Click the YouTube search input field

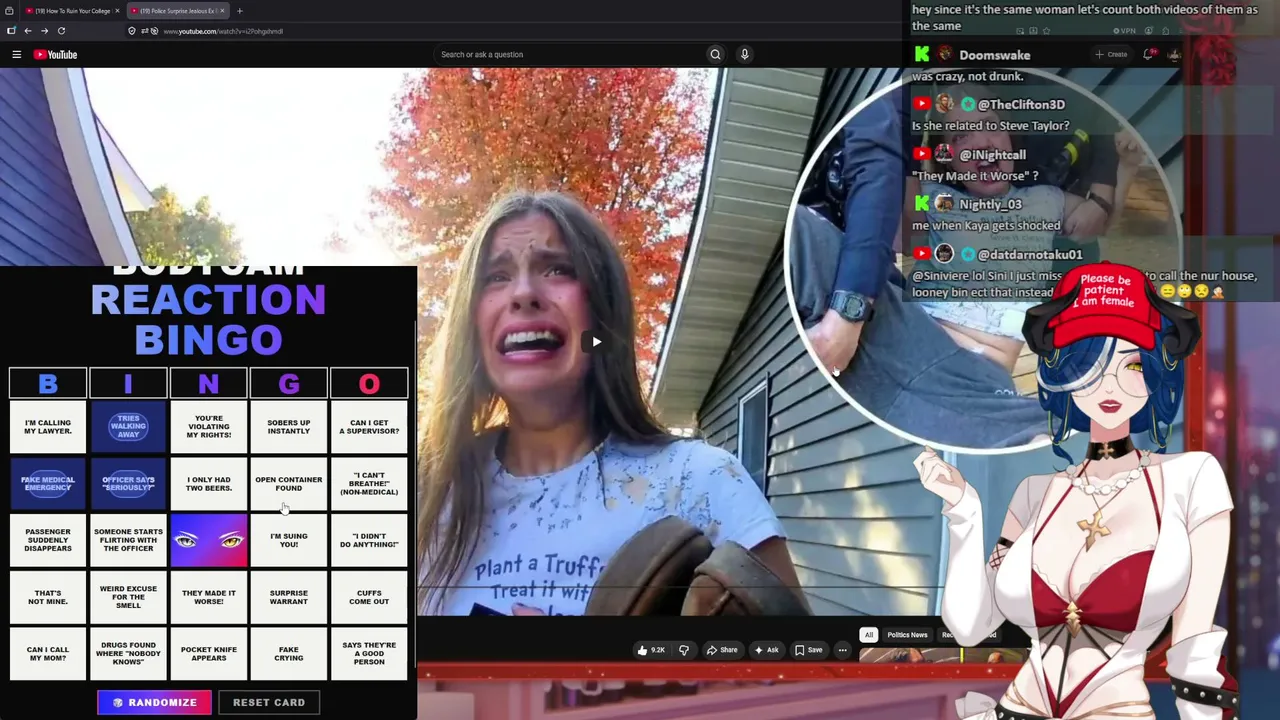(x=570, y=54)
